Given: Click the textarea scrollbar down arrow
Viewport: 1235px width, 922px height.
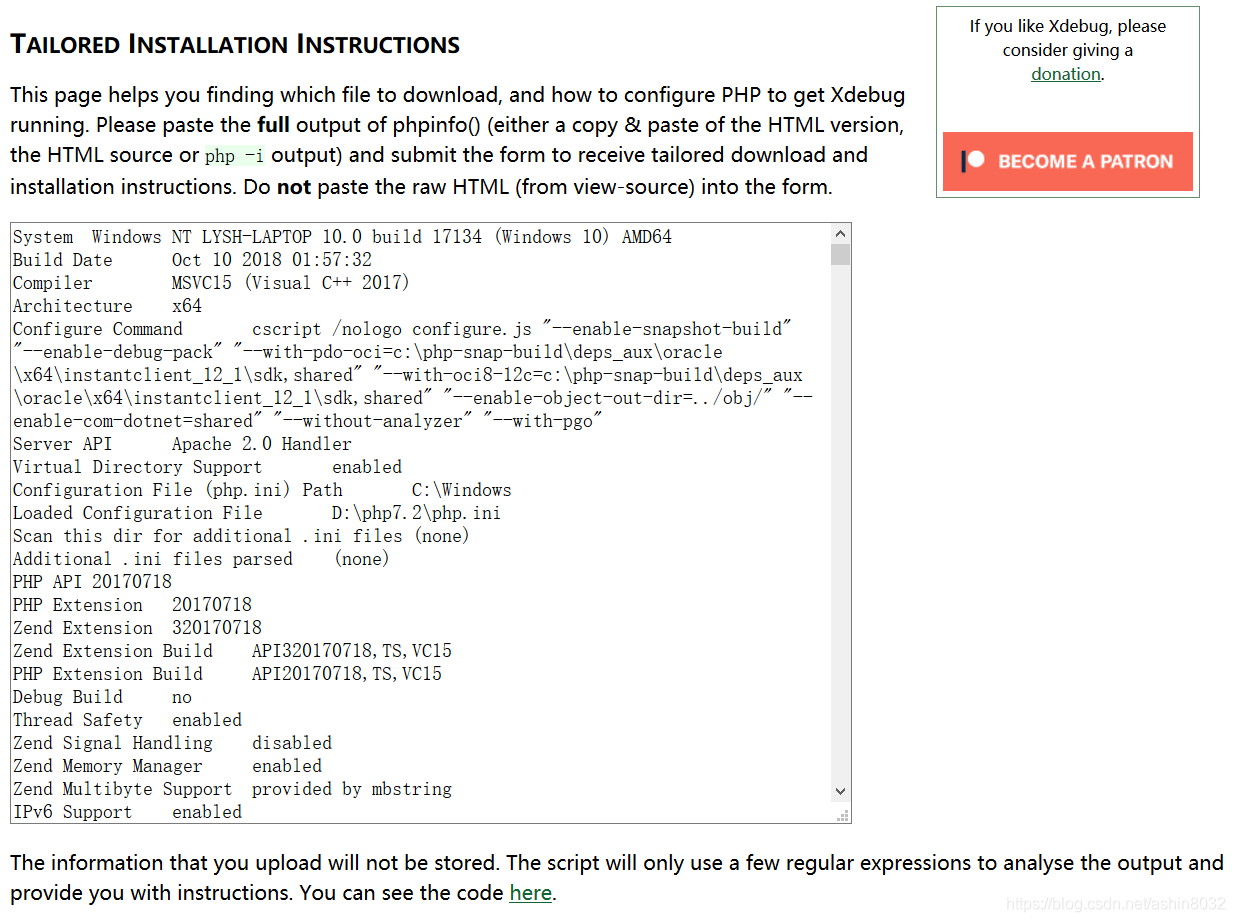Looking at the screenshot, I should click(x=840, y=791).
